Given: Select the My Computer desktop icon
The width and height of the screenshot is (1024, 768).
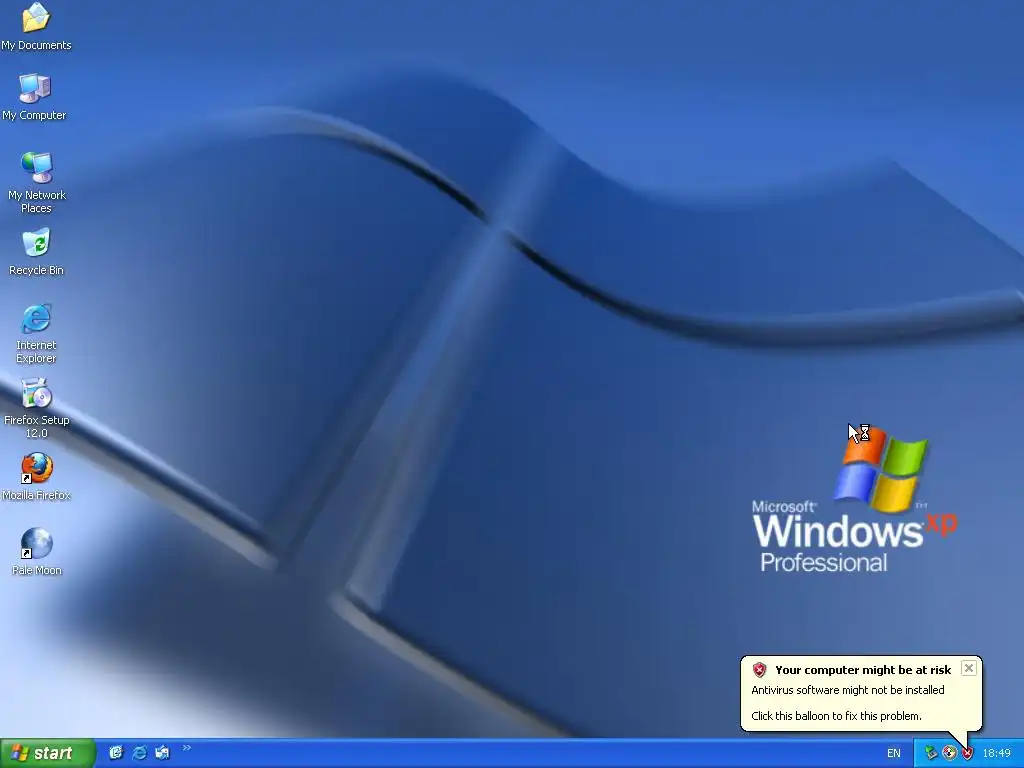Looking at the screenshot, I should (35, 97).
